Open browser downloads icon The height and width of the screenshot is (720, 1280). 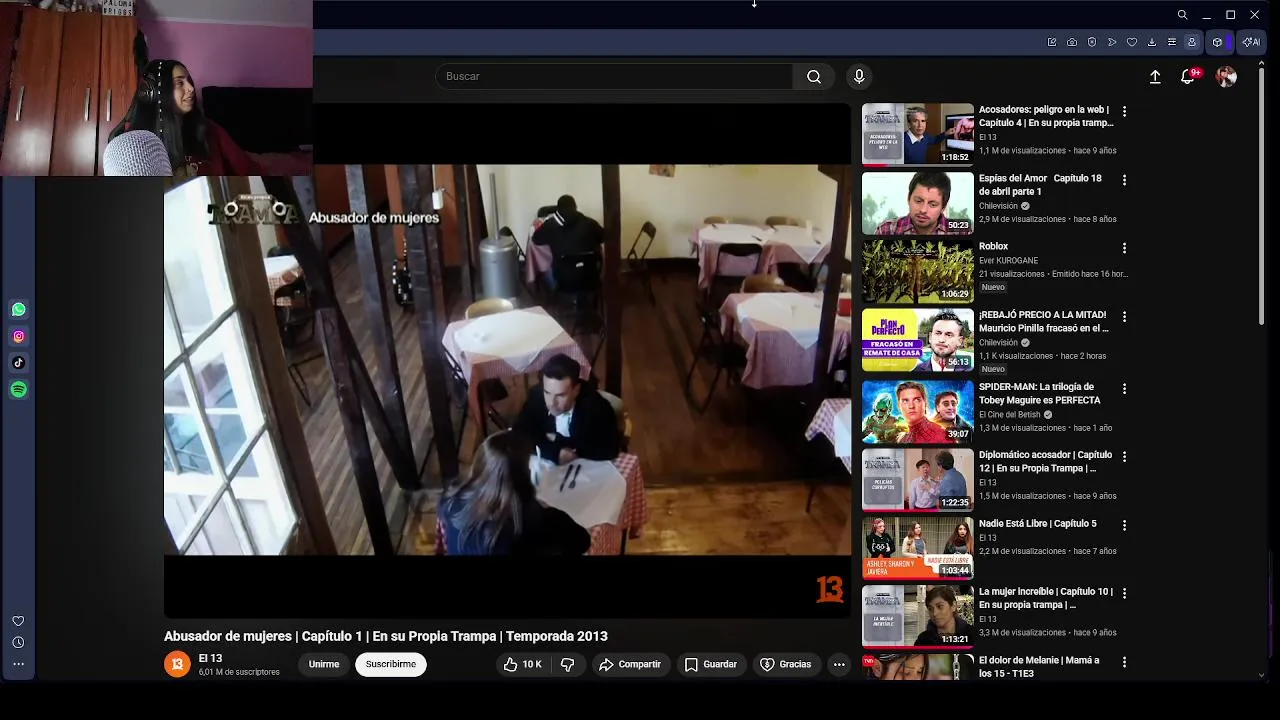(x=1152, y=42)
